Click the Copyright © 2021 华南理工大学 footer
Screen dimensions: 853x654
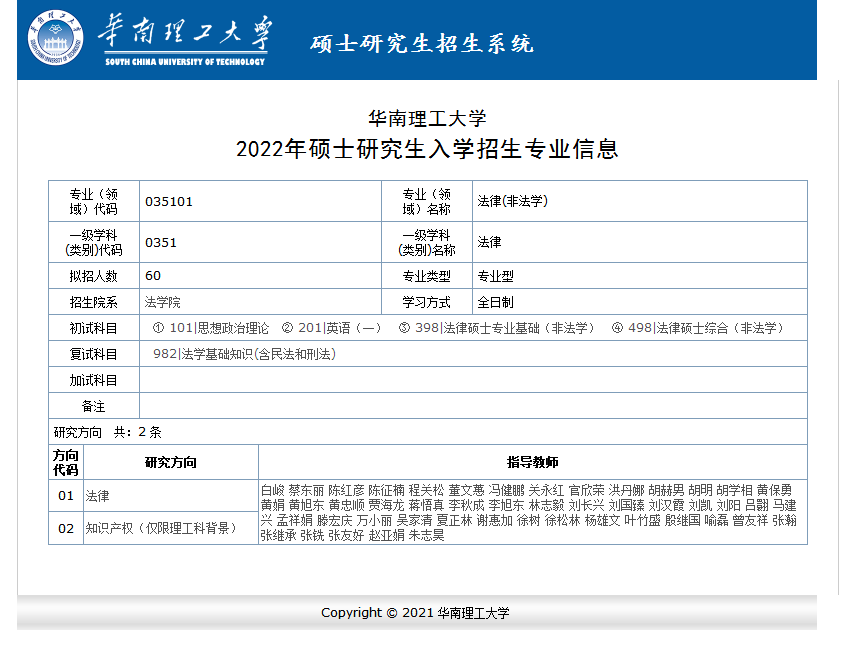click(x=415, y=613)
